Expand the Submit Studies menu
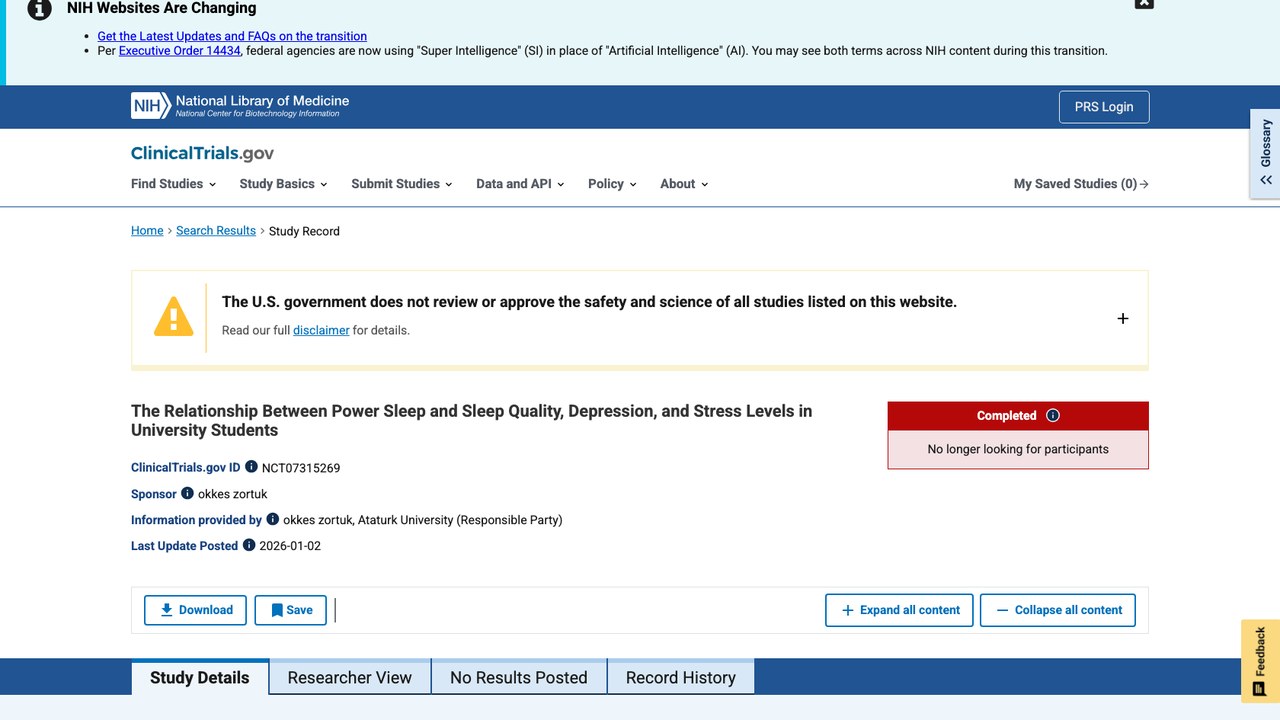The width and height of the screenshot is (1280, 720). pos(402,184)
